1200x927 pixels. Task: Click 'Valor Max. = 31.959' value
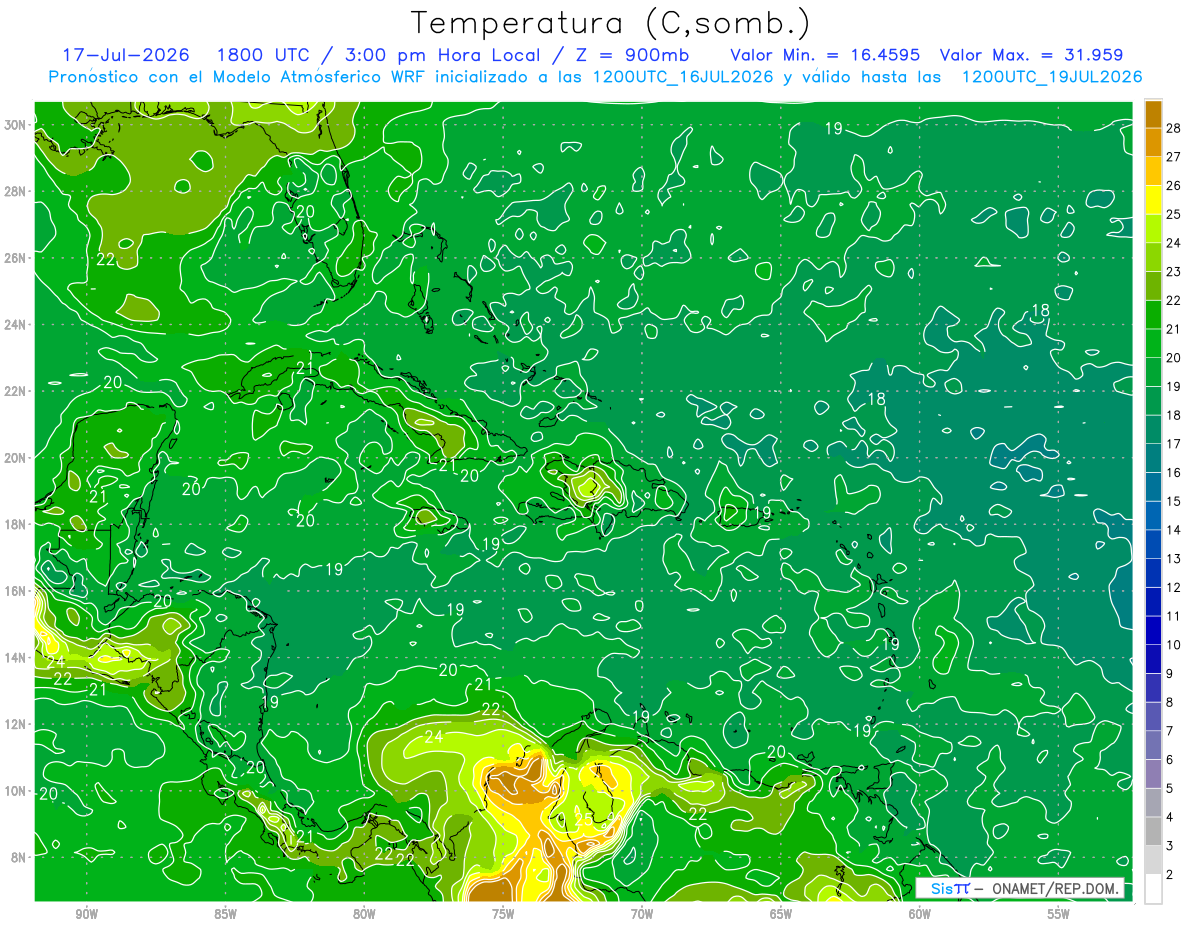click(1031, 55)
